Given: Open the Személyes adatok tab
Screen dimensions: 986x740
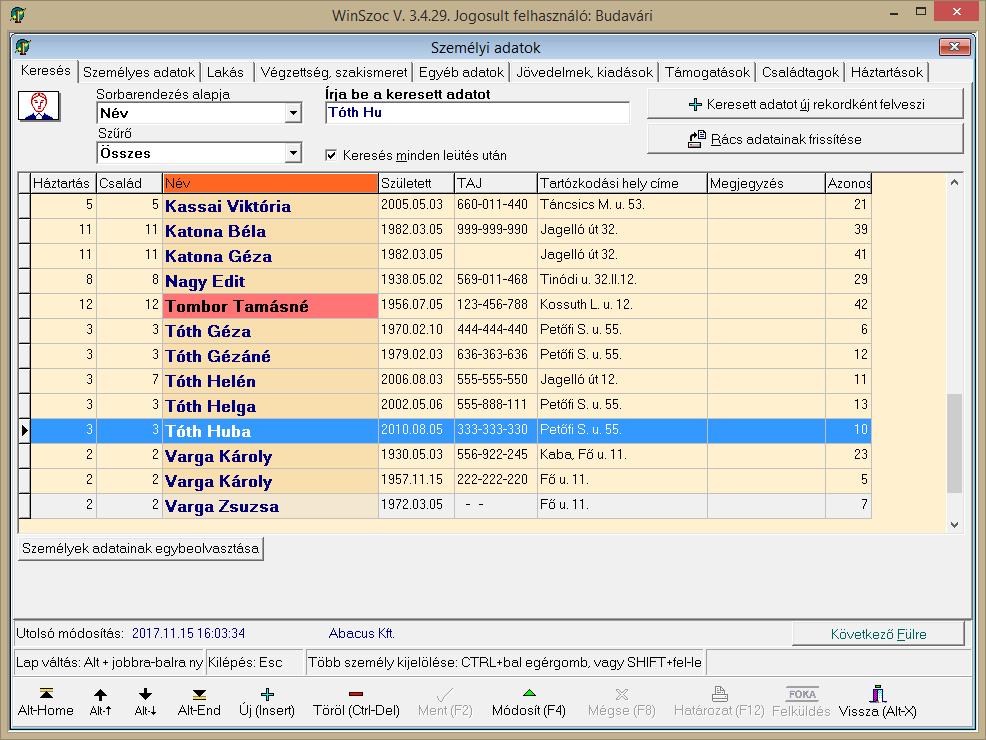Looking at the screenshot, I should 139,72.
